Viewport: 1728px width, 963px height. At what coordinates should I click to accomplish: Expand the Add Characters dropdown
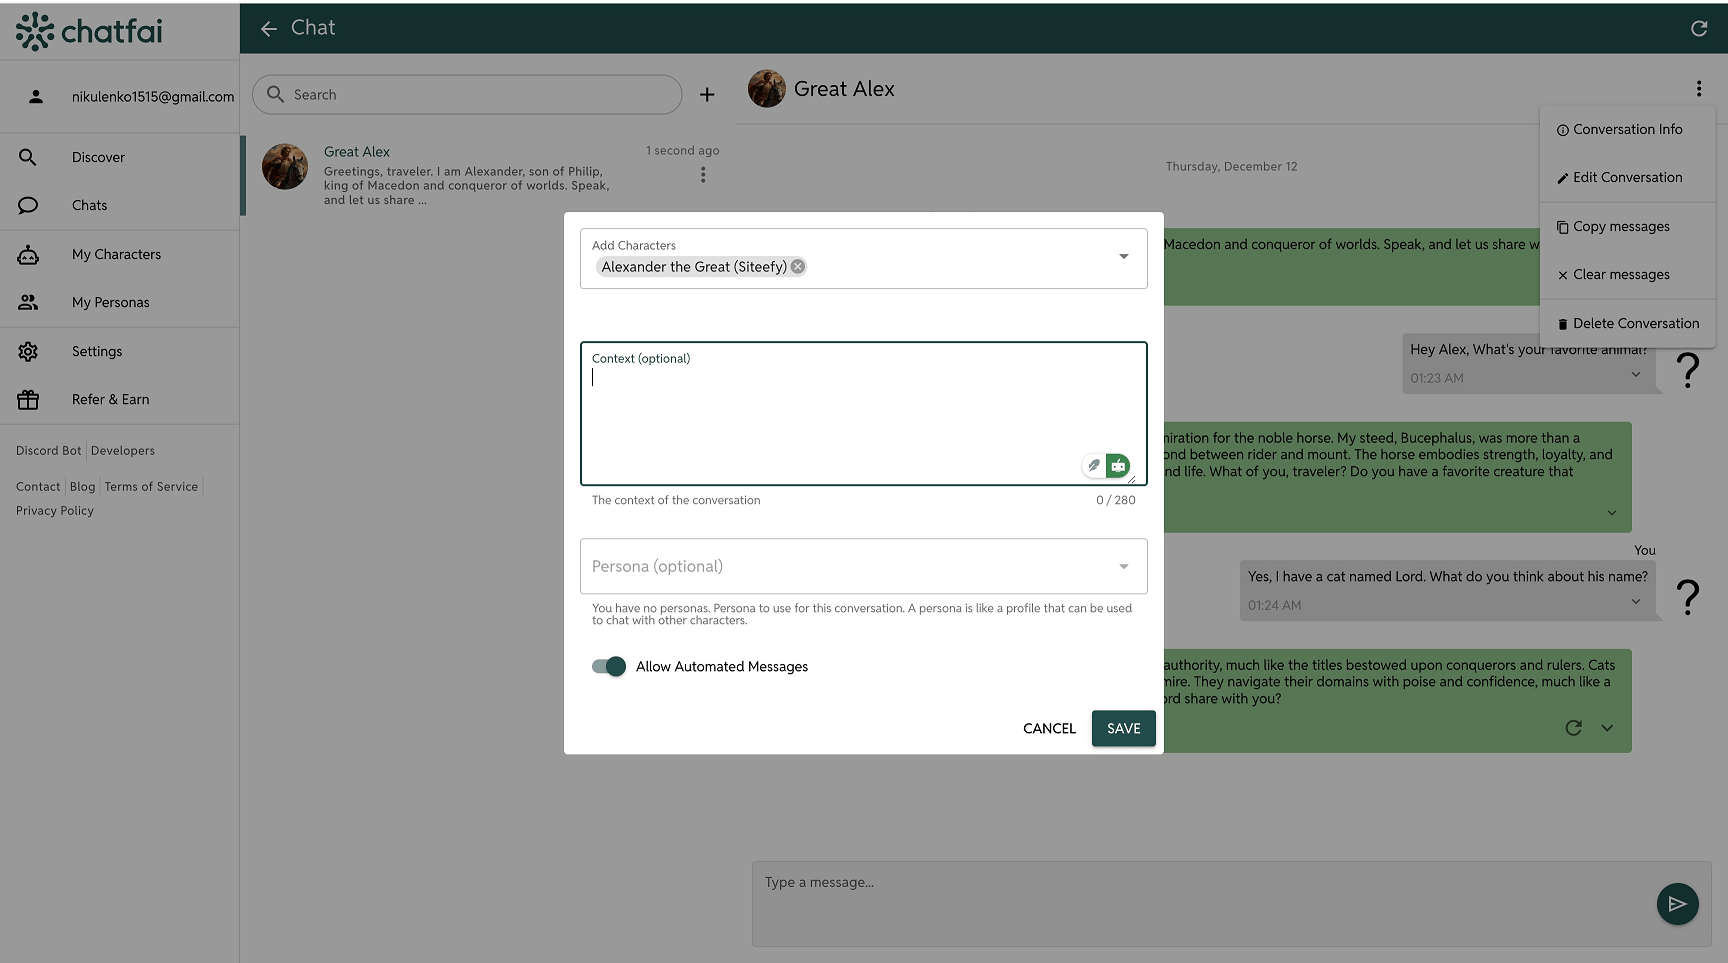(x=1123, y=257)
